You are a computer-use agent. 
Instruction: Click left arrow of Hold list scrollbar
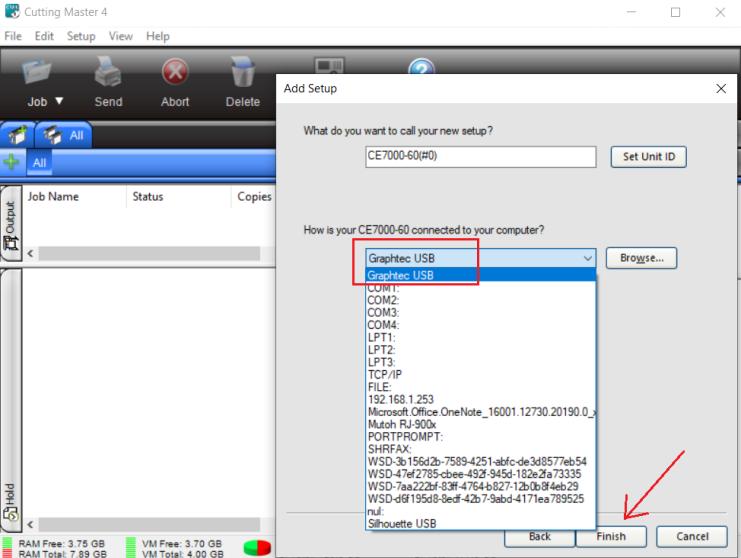coord(30,524)
